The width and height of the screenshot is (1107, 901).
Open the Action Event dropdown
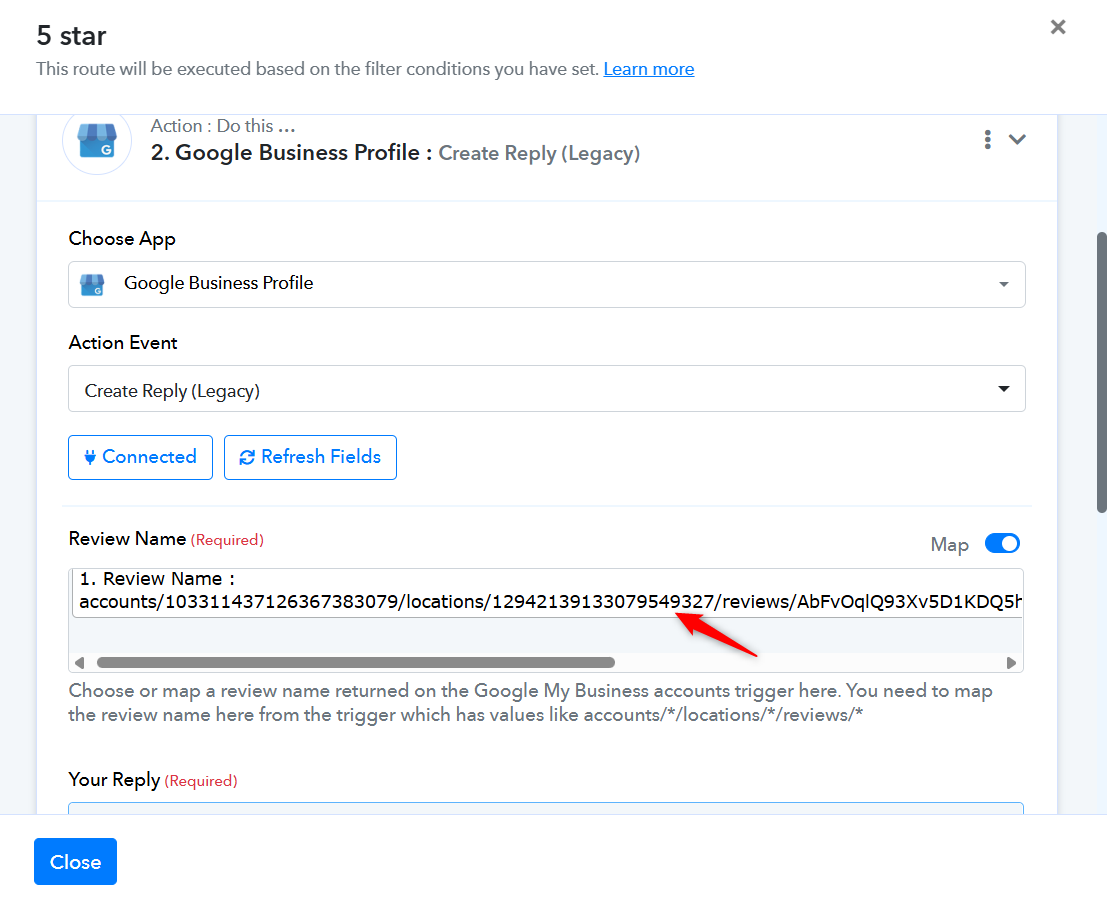pyautogui.click(x=546, y=388)
